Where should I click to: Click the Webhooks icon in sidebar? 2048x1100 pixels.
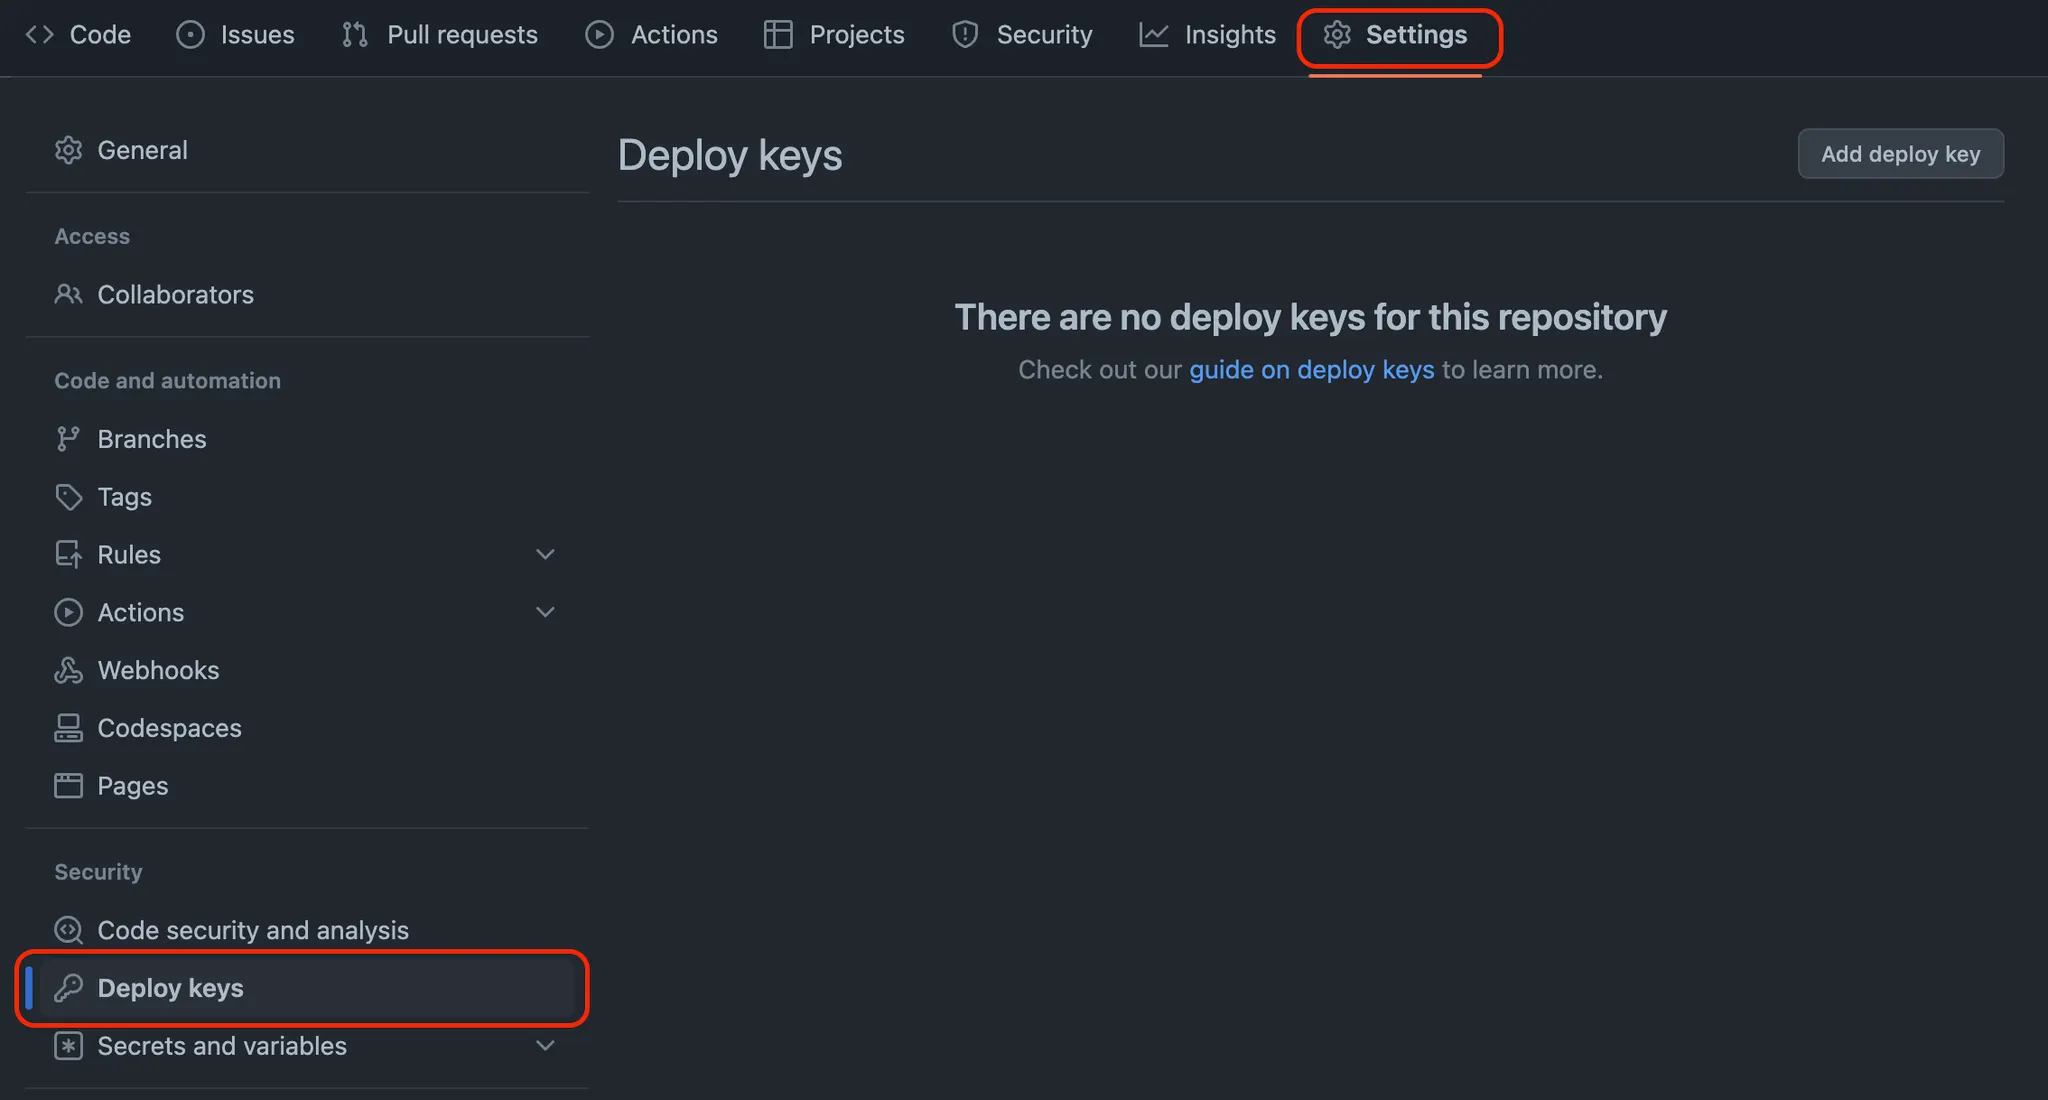click(x=68, y=670)
